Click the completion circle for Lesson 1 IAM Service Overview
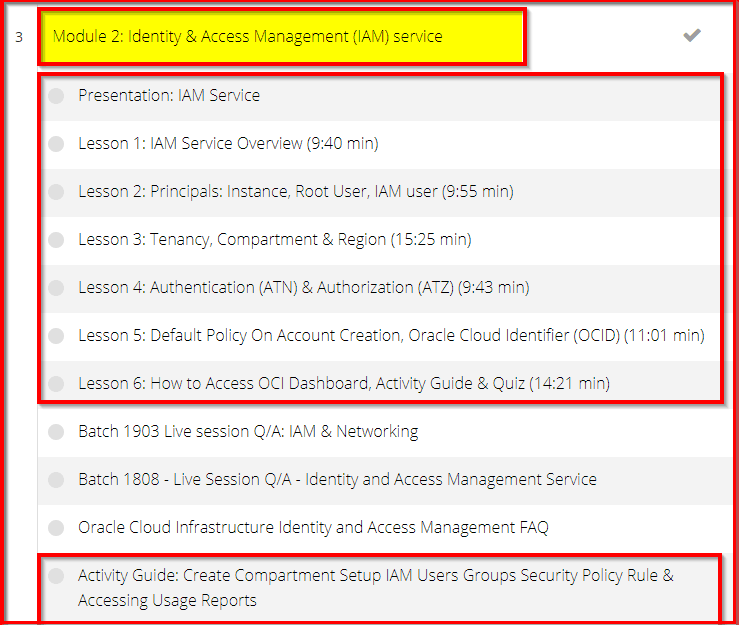The image size is (739, 625). click(x=56, y=144)
